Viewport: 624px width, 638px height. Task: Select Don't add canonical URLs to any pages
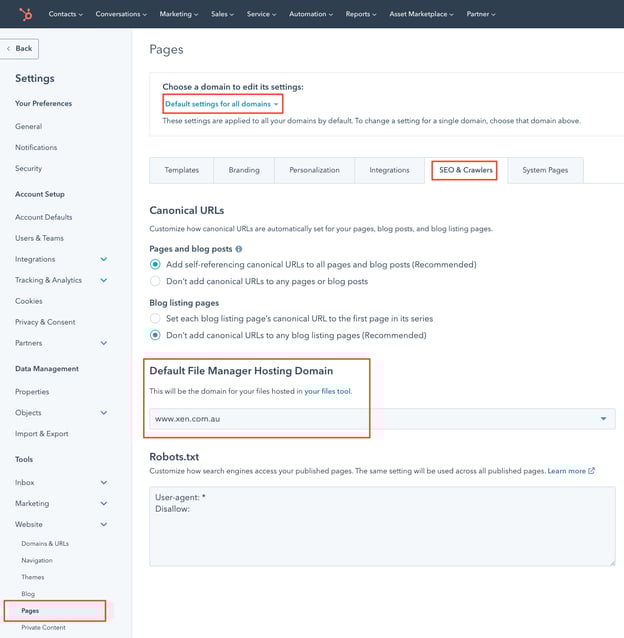click(x=155, y=281)
